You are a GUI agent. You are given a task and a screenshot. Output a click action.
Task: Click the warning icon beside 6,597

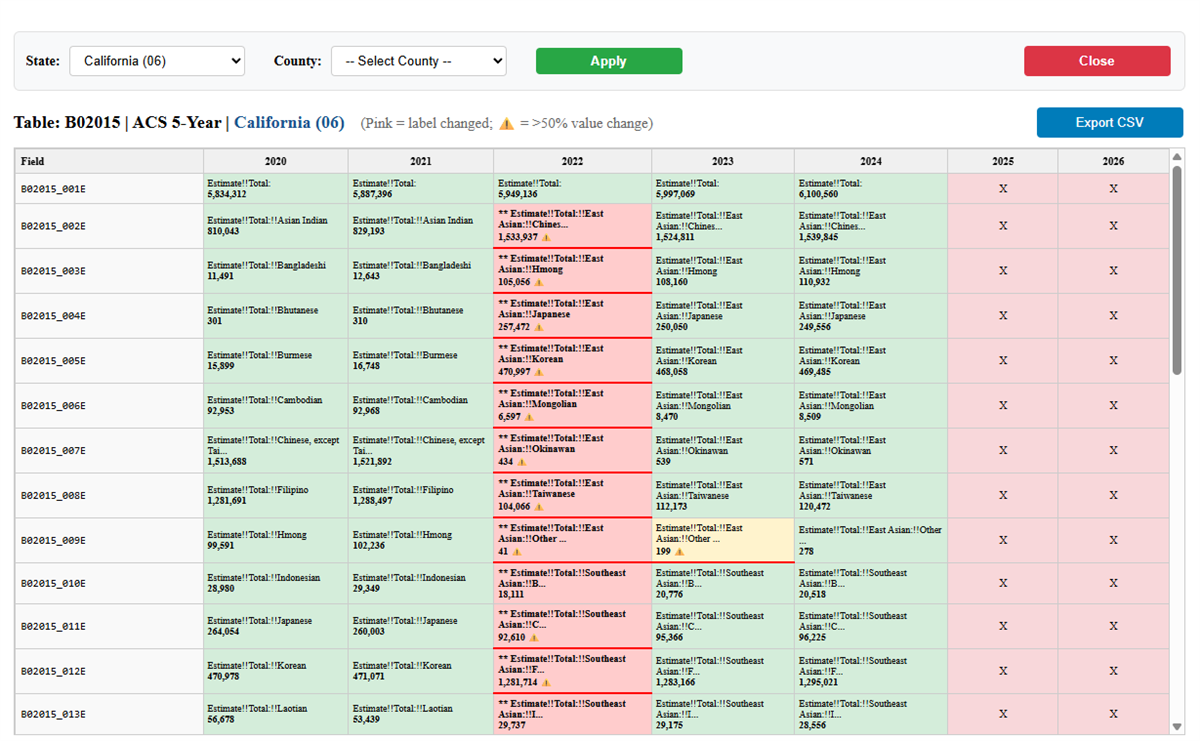click(x=529, y=417)
